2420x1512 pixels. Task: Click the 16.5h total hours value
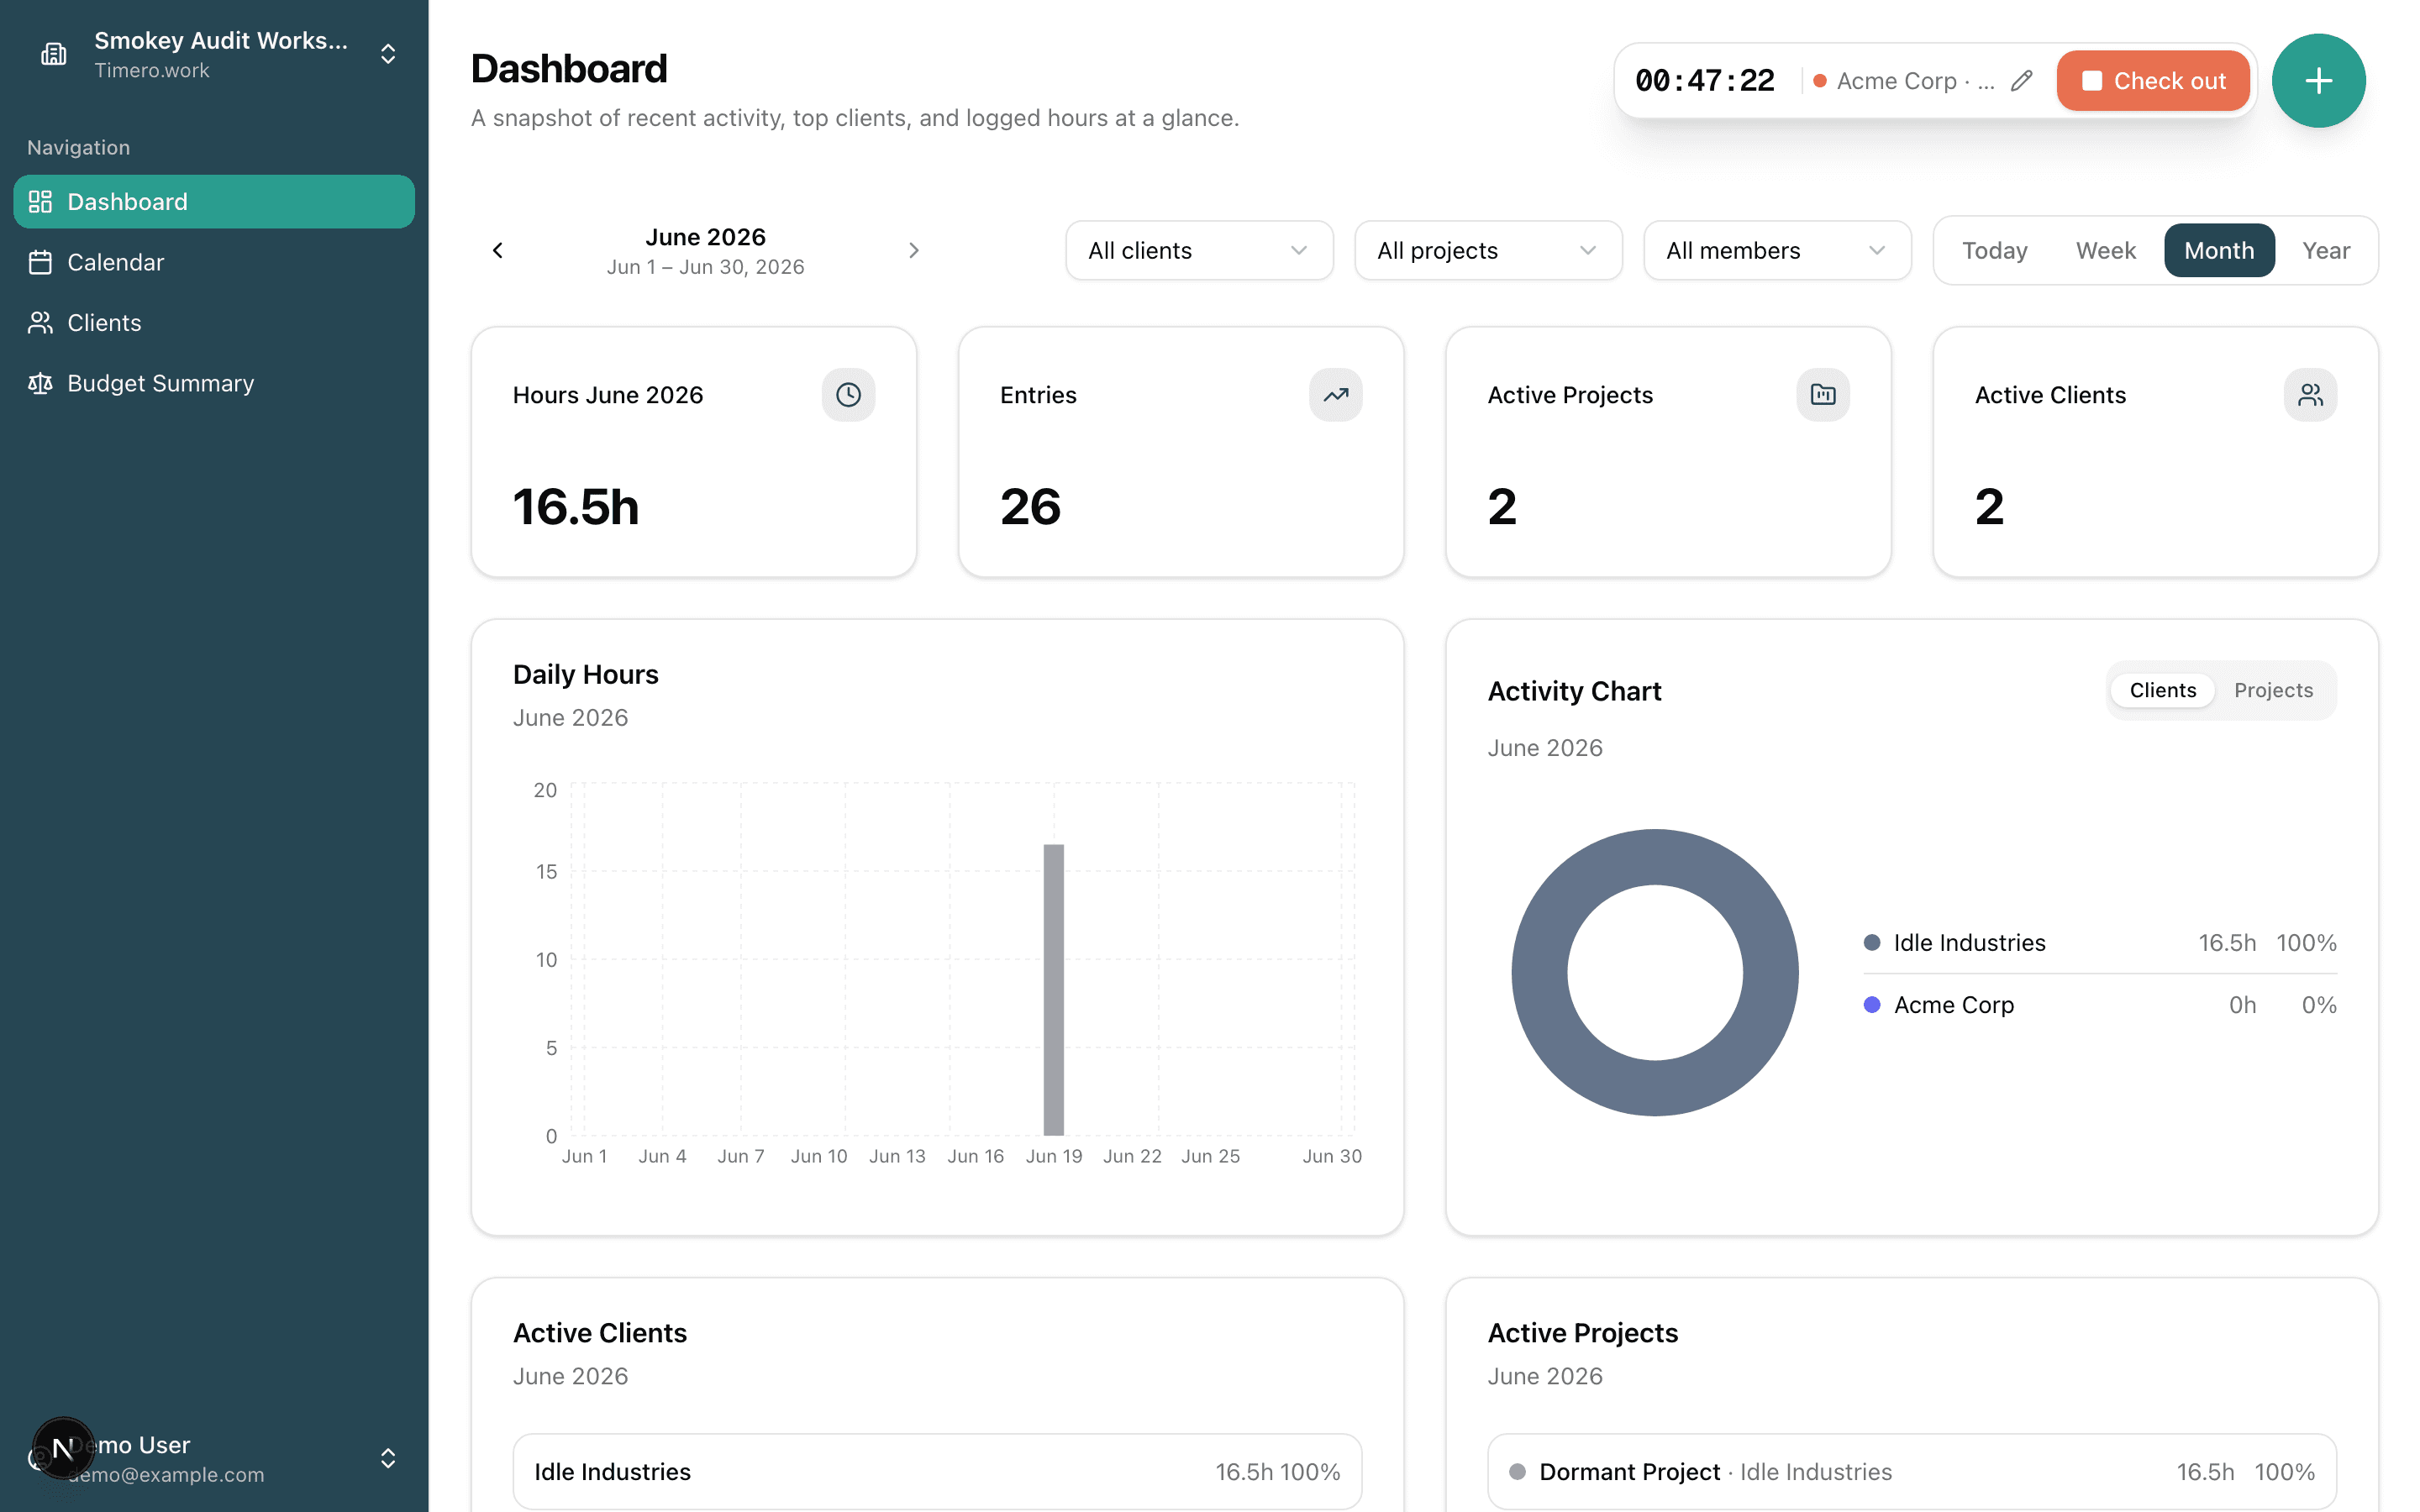pos(576,507)
